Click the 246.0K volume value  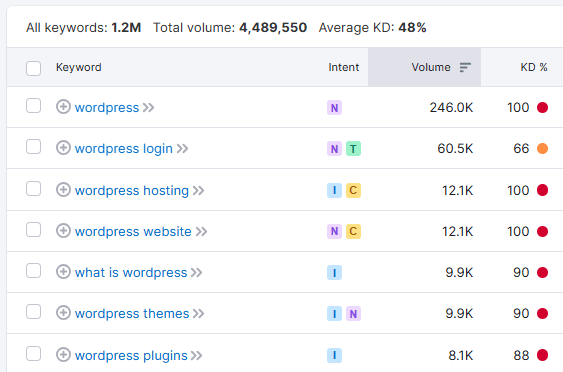click(451, 107)
